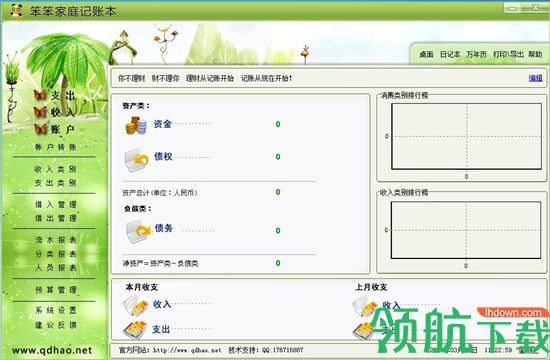Open 系统设置 in the sidebar
The image size is (550, 360).
coord(56,311)
